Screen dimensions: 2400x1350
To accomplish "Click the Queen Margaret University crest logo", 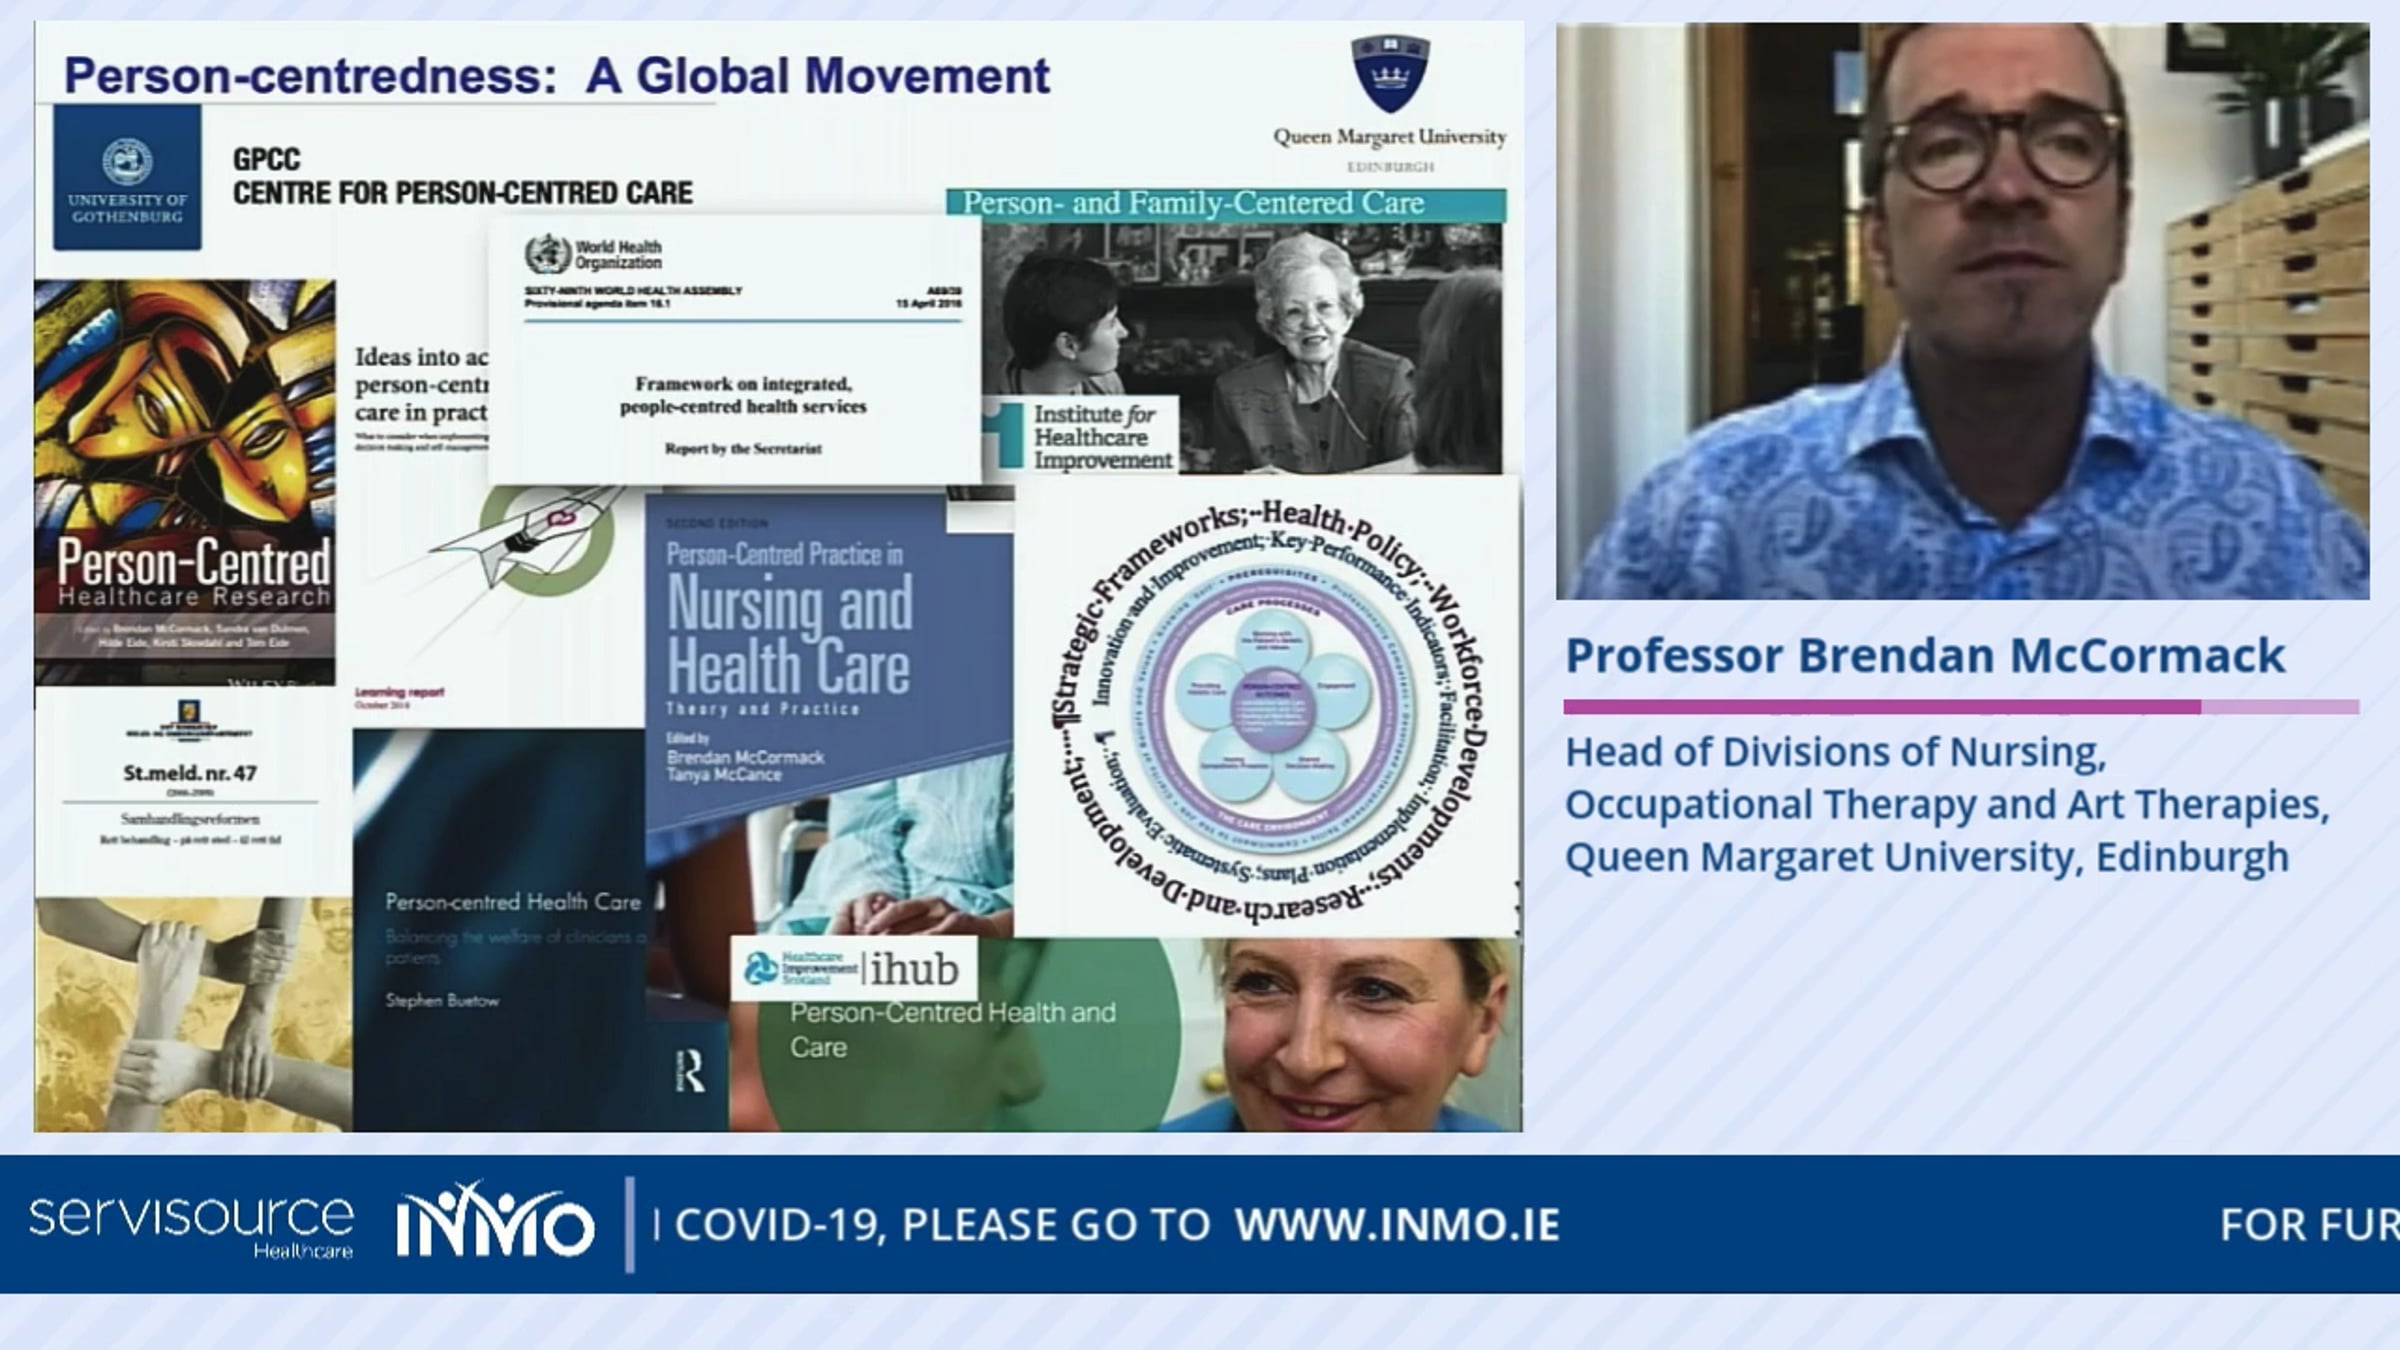I will click(1390, 74).
